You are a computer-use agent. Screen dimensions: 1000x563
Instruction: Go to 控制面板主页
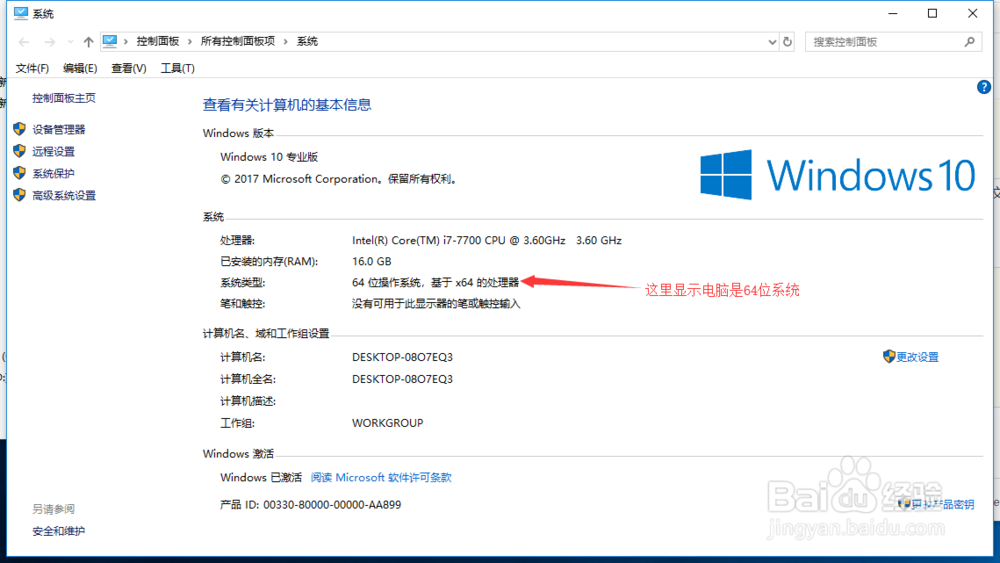click(64, 98)
